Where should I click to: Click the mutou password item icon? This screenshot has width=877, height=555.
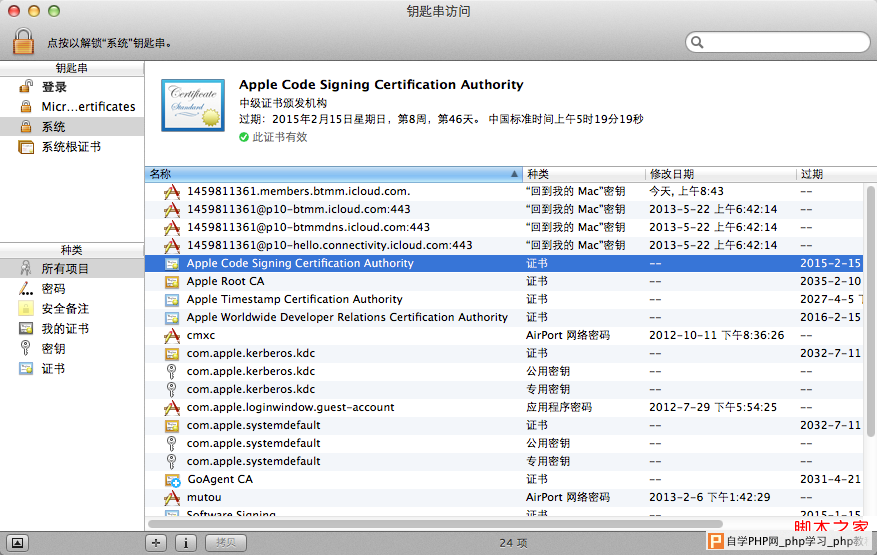(172, 497)
